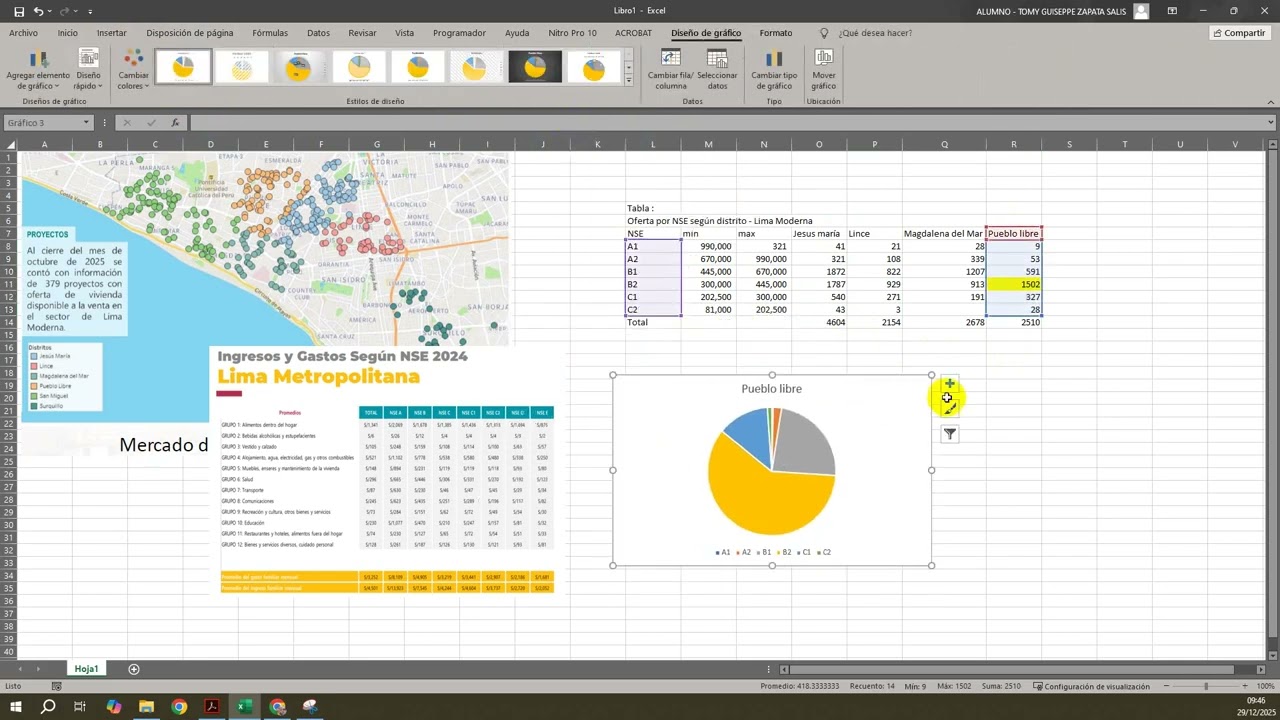The height and width of the screenshot is (720, 1280).
Task: Apply the dark background chart style
Action: pyautogui.click(x=535, y=67)
